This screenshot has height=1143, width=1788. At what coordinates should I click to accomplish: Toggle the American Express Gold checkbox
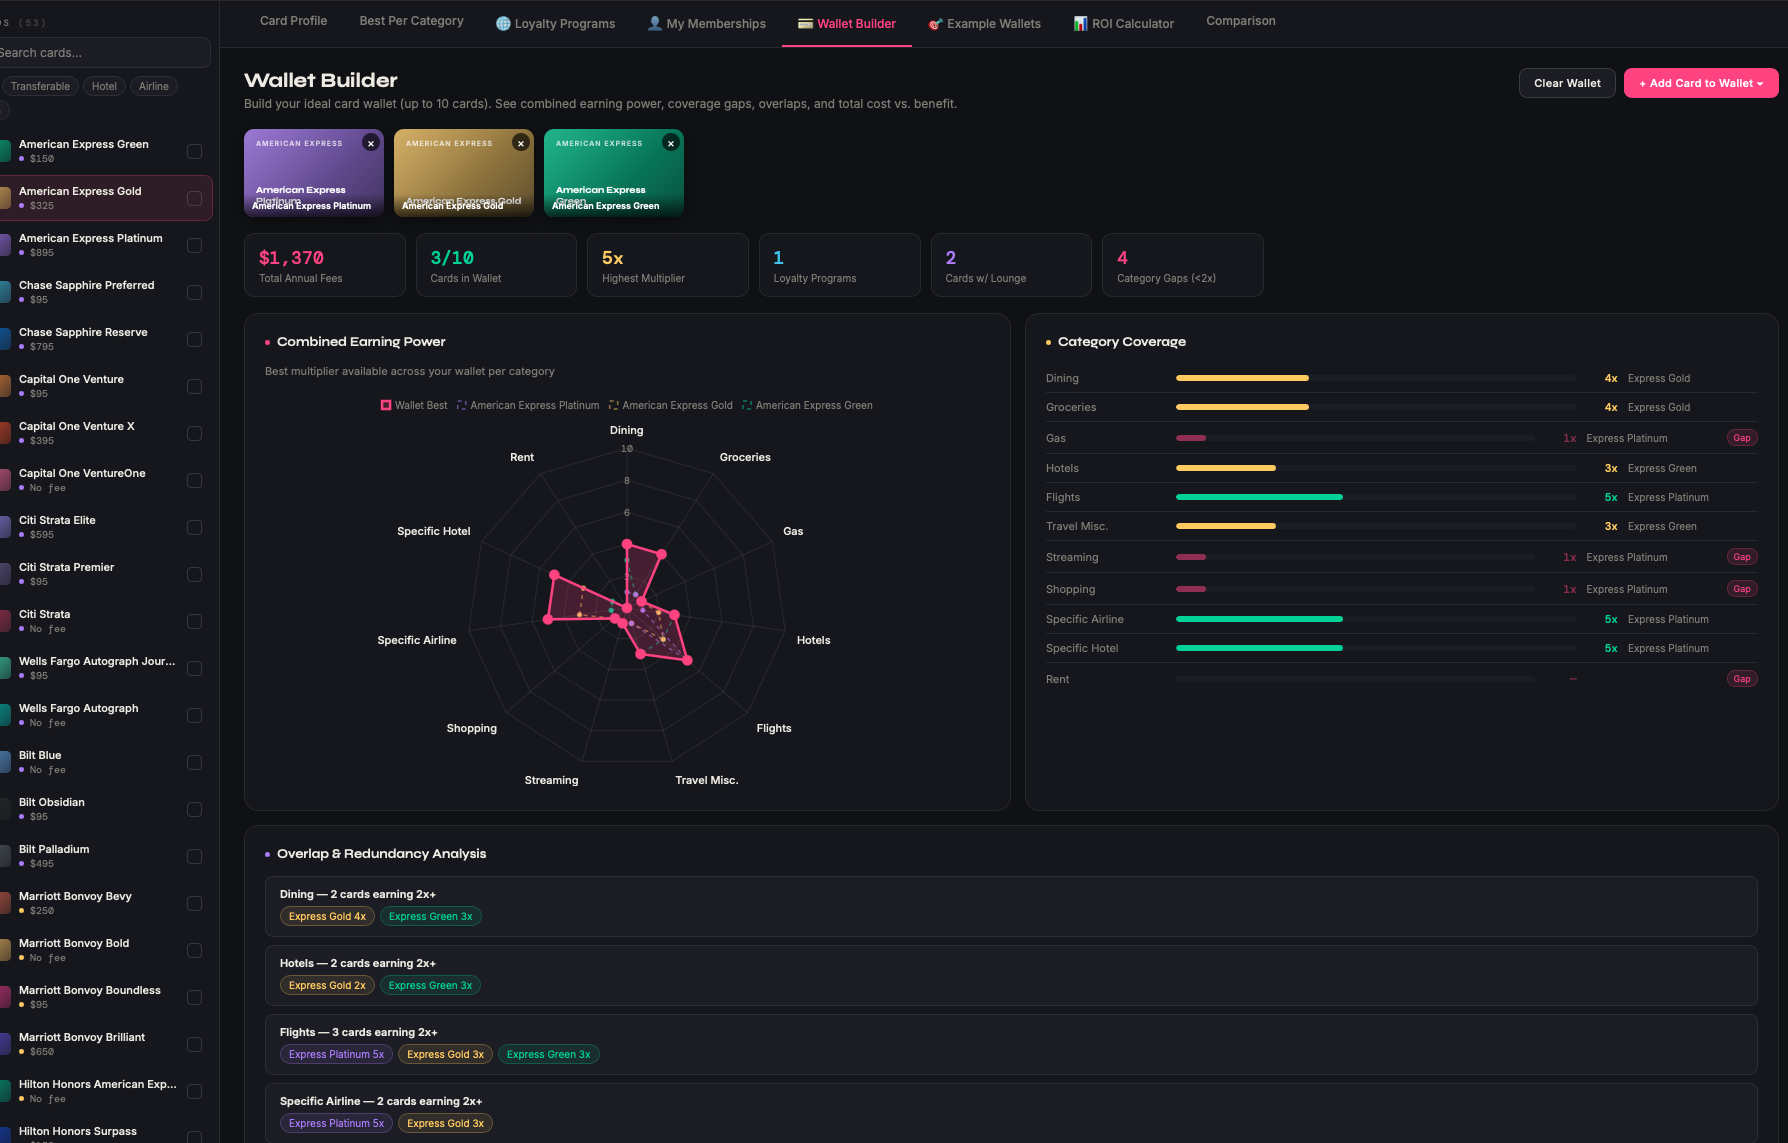pos(194,198)
